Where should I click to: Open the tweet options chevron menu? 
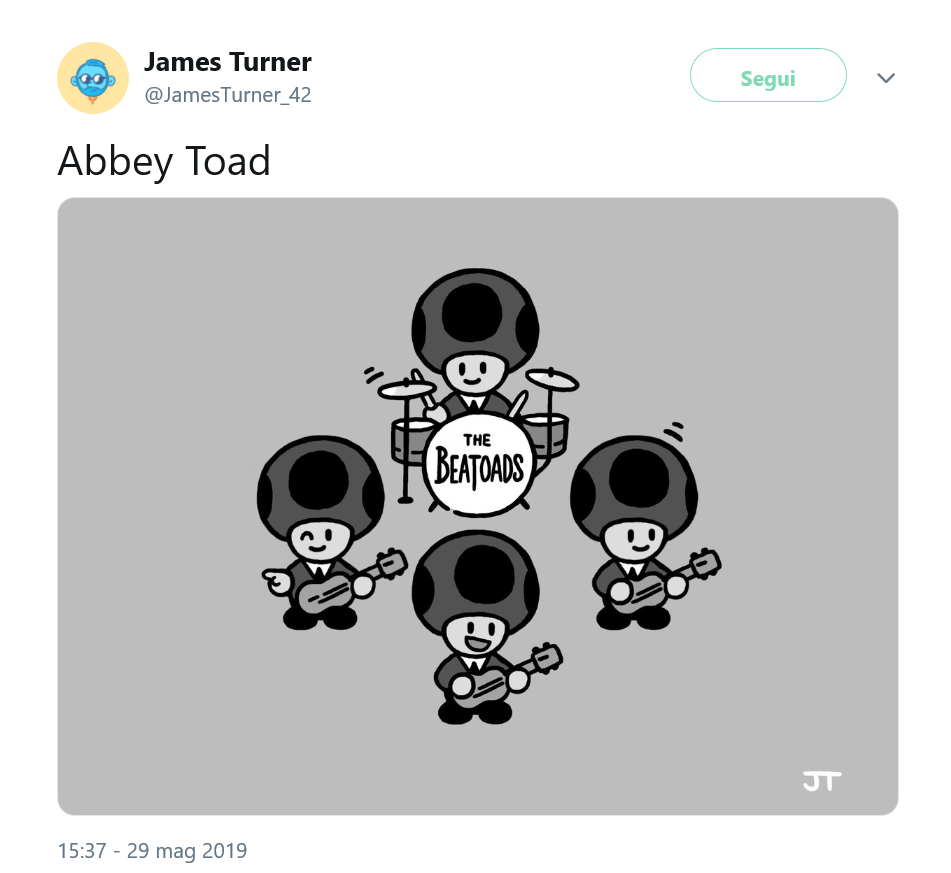pos(885,78)
